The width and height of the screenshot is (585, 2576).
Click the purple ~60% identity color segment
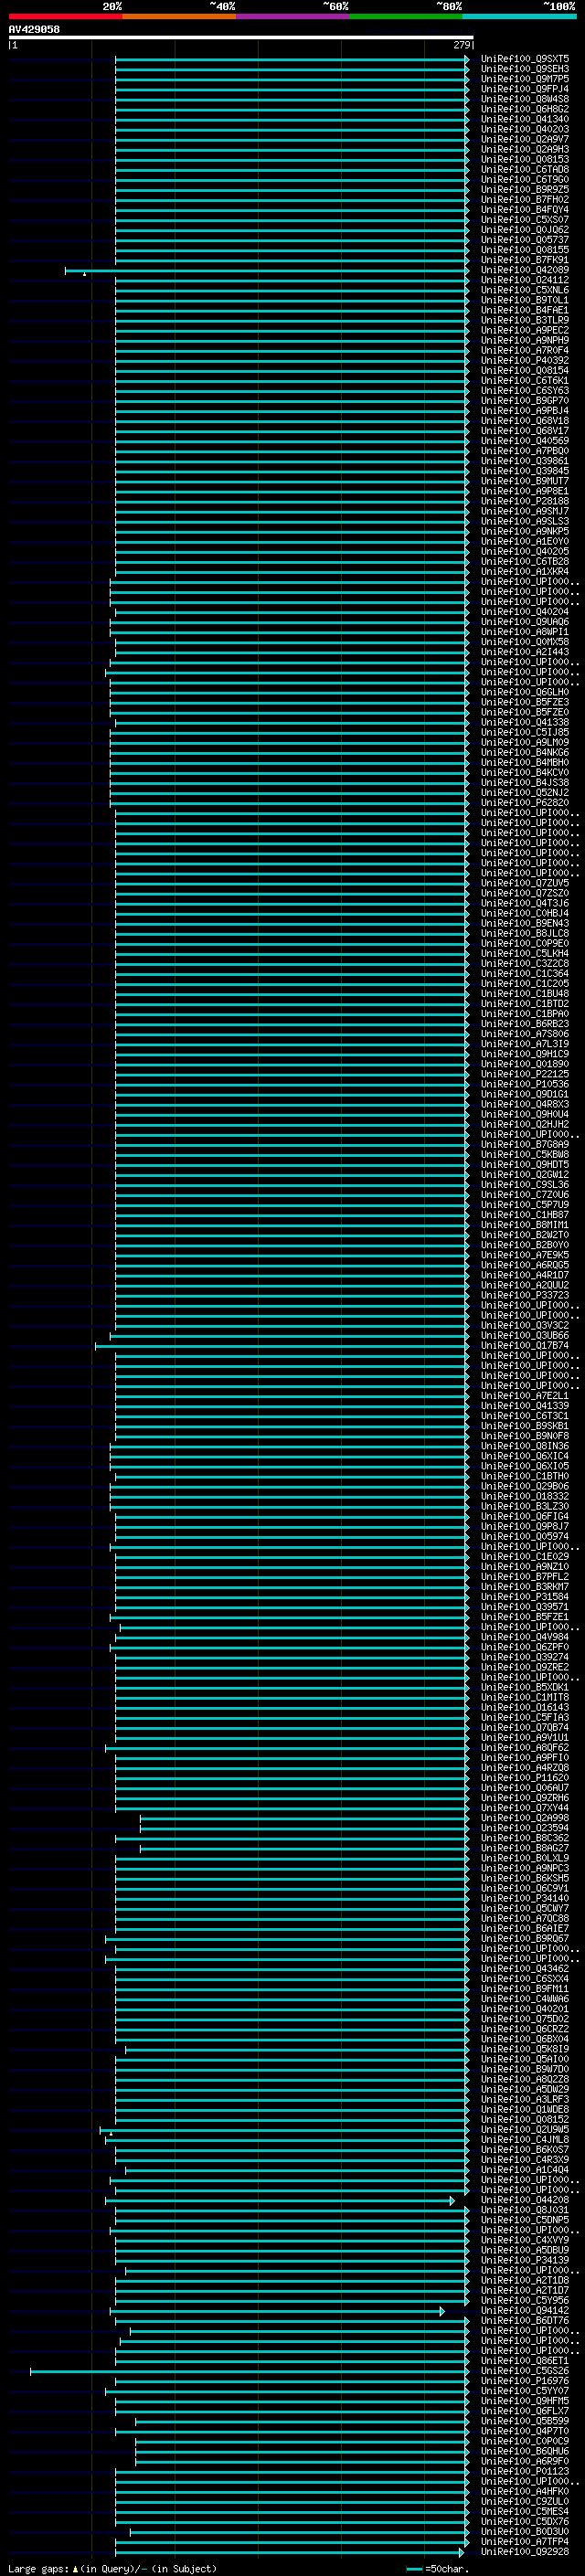coord(293,16)
